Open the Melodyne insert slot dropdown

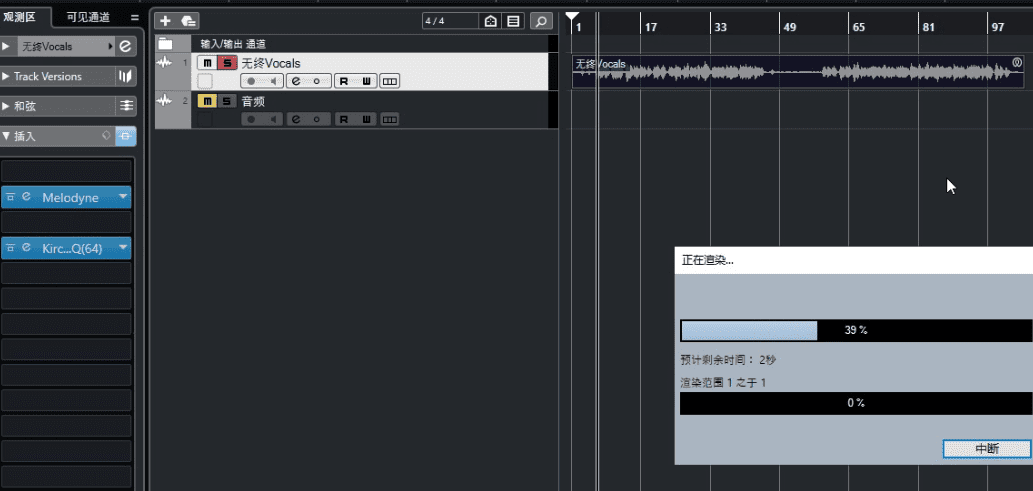pos(123,197)
